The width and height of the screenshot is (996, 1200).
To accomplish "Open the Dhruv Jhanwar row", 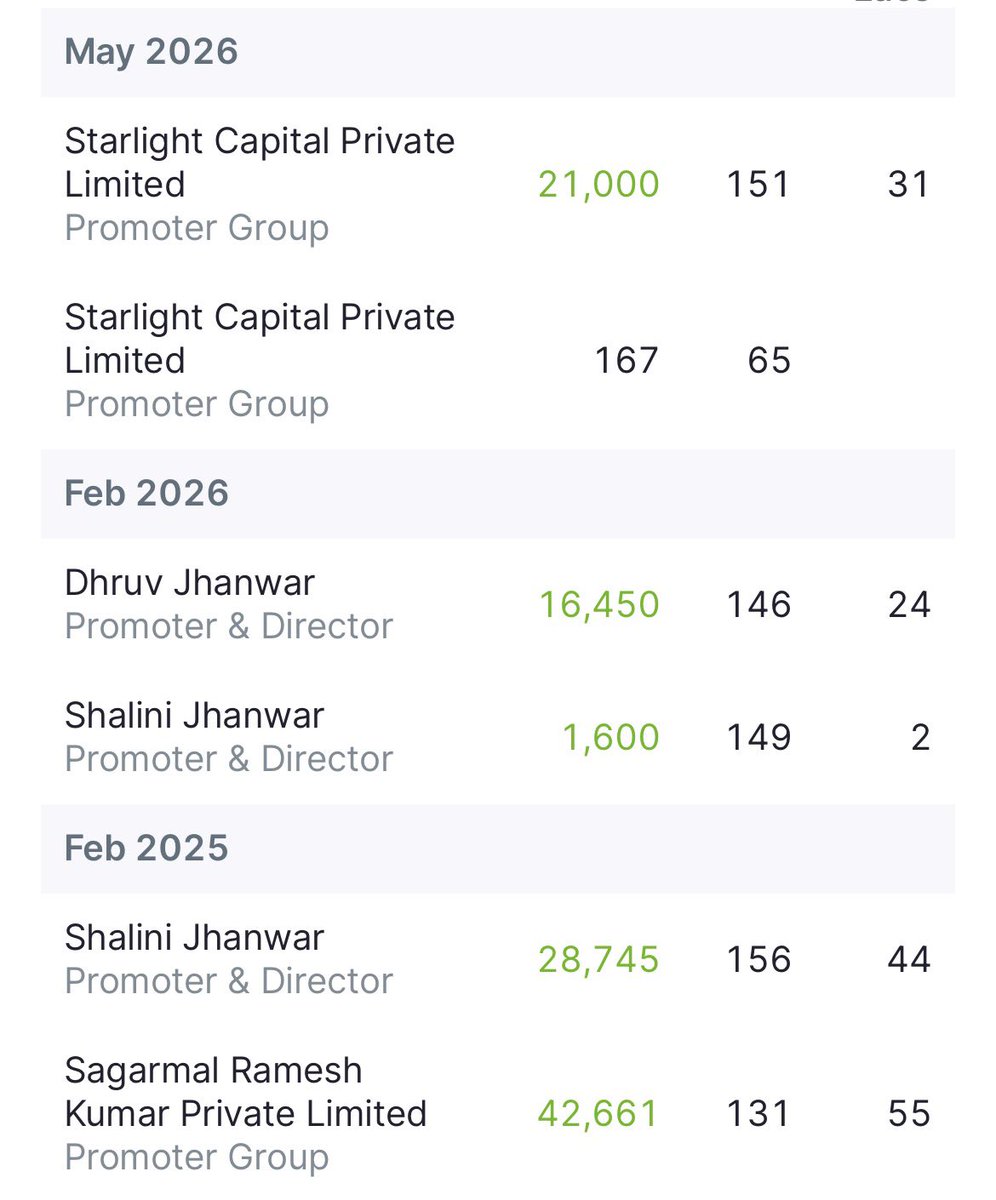I will tap(498, 605).
